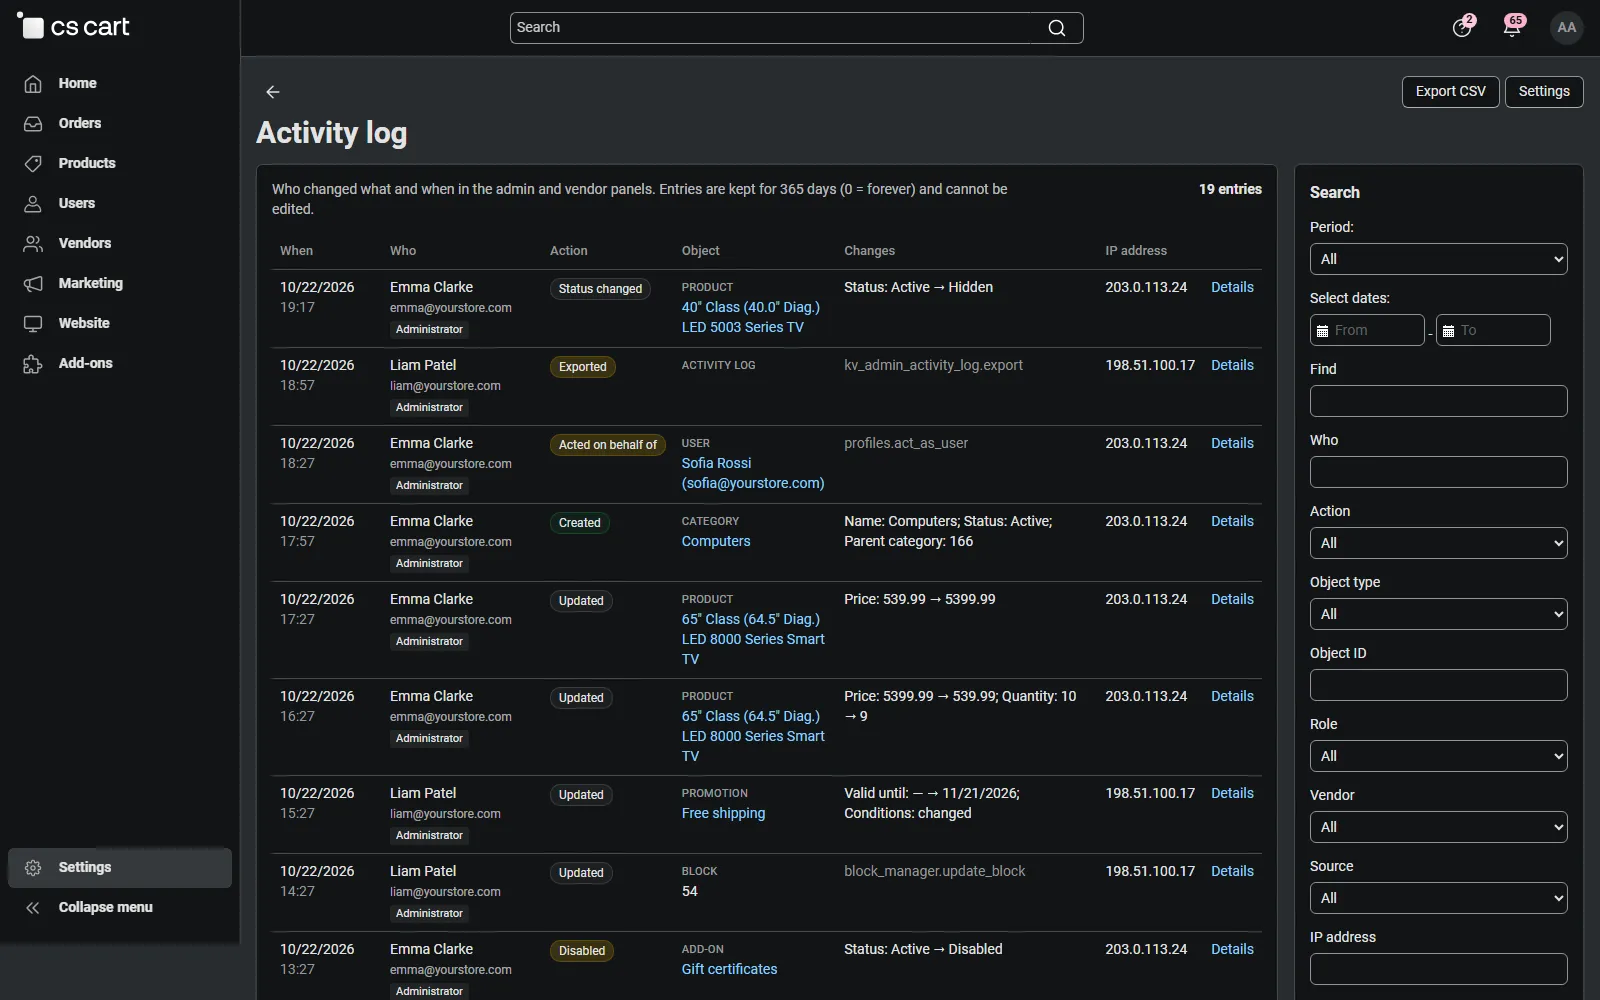The image size is (1600, 1000).
Task: Click the Object ID input field
Action: point(1438,685)
